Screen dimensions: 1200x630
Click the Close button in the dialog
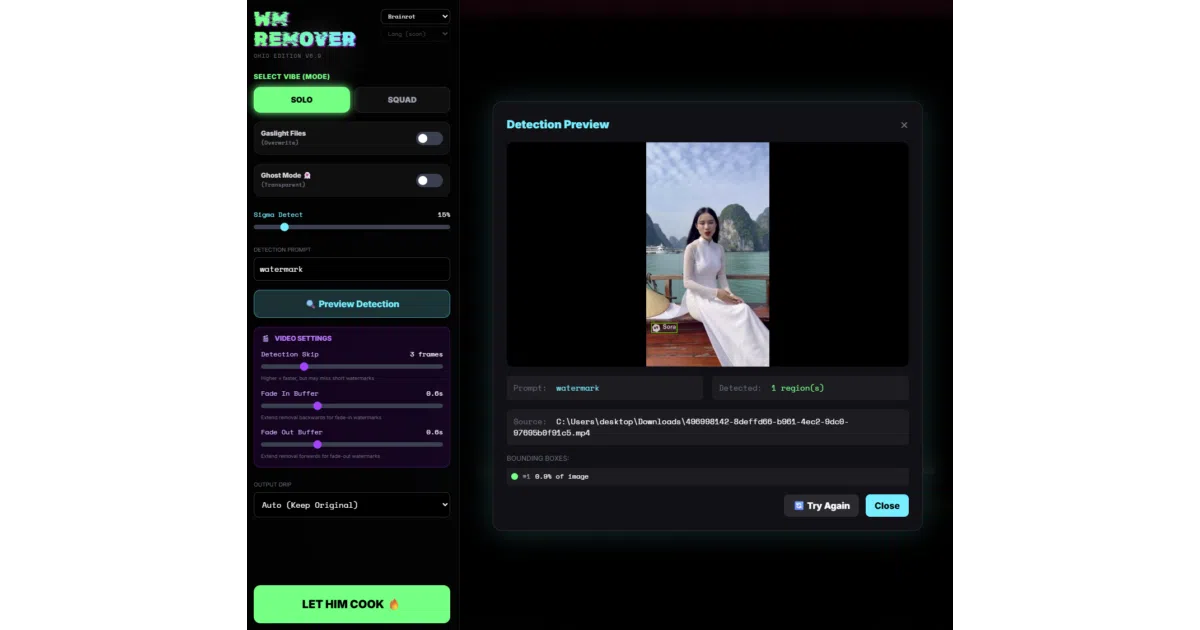pos(887,505)
